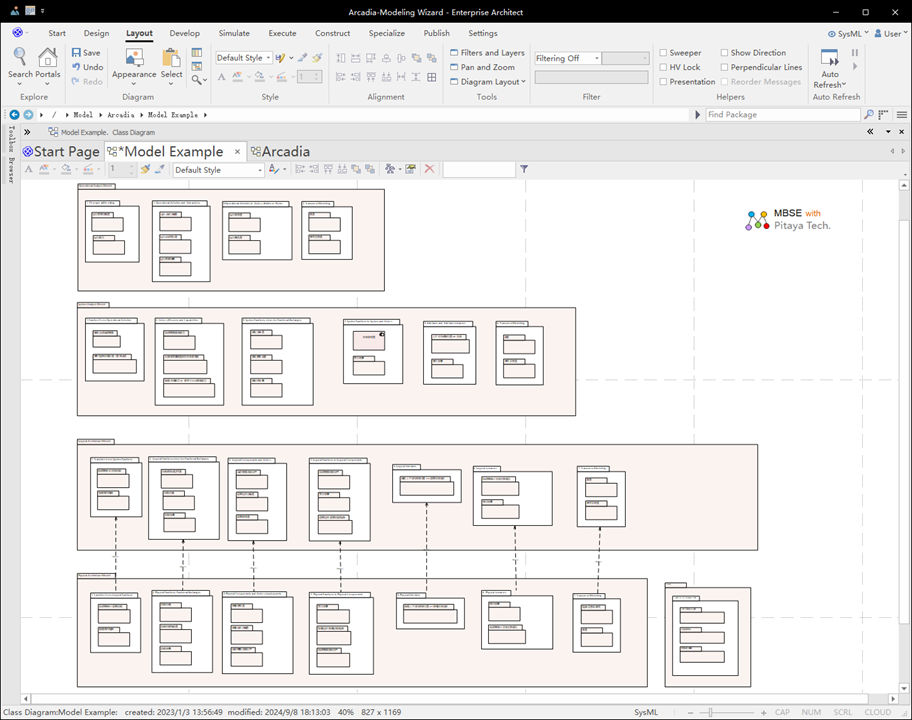Open the Develop ribbon tab

click(x=185, y=33)
